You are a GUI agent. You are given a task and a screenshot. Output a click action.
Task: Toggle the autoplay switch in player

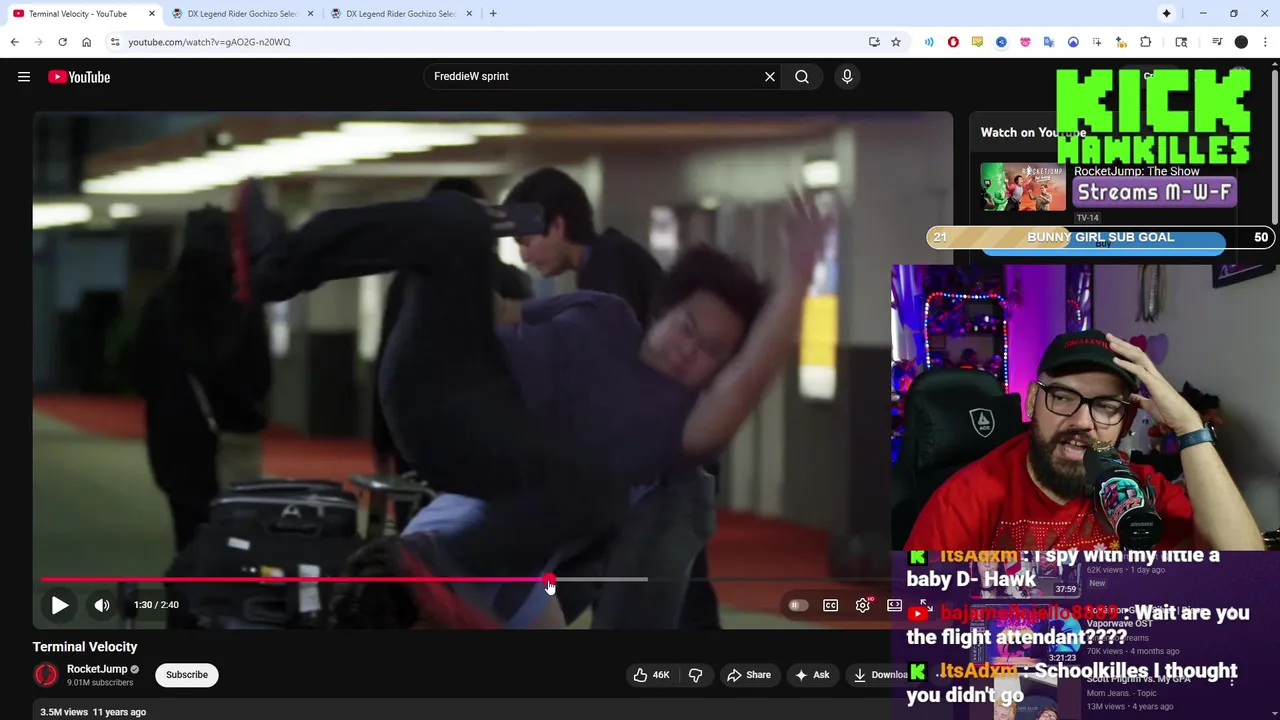(797, 605)
